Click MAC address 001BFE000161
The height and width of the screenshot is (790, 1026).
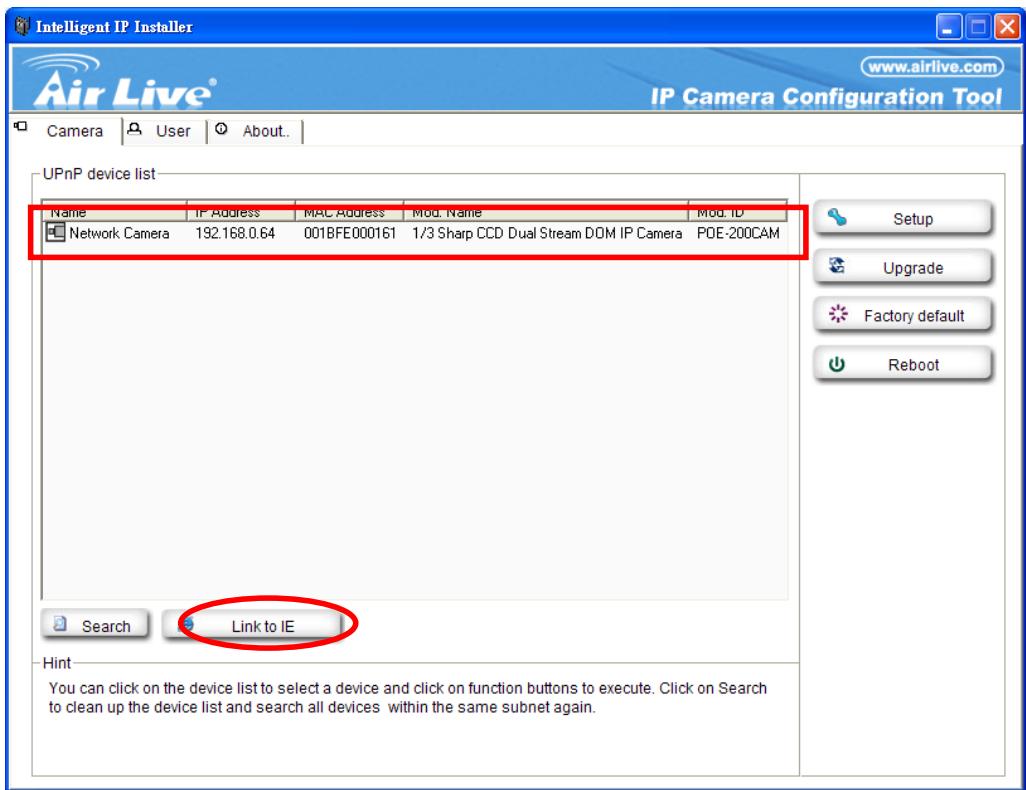(x=350, y=233)
